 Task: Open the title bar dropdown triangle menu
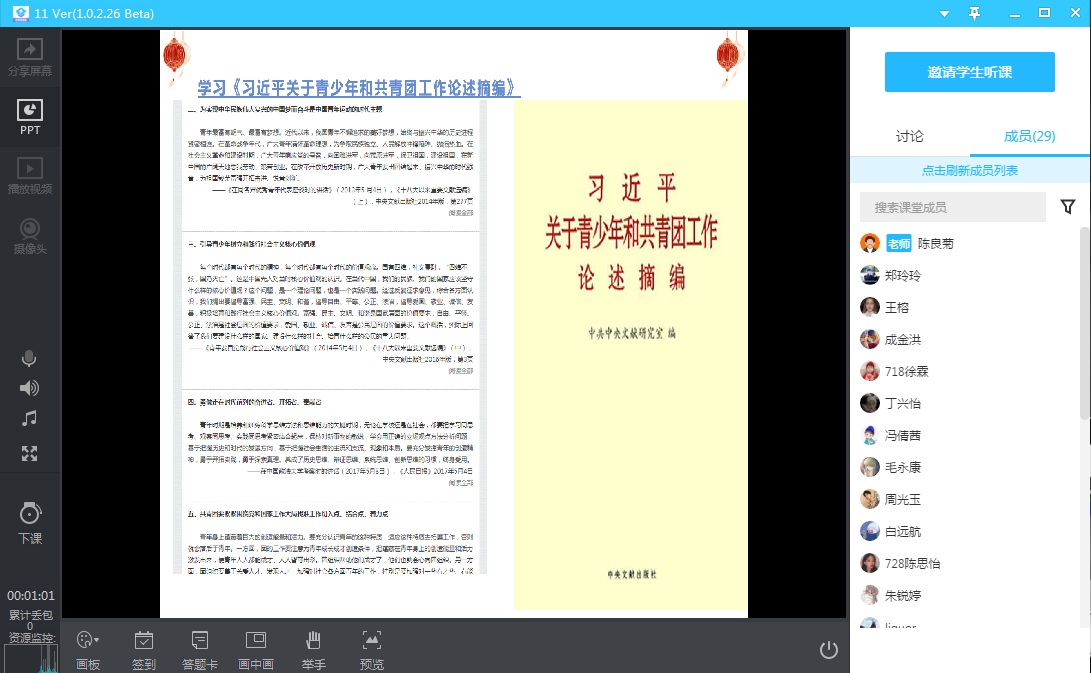pos(944,13)
